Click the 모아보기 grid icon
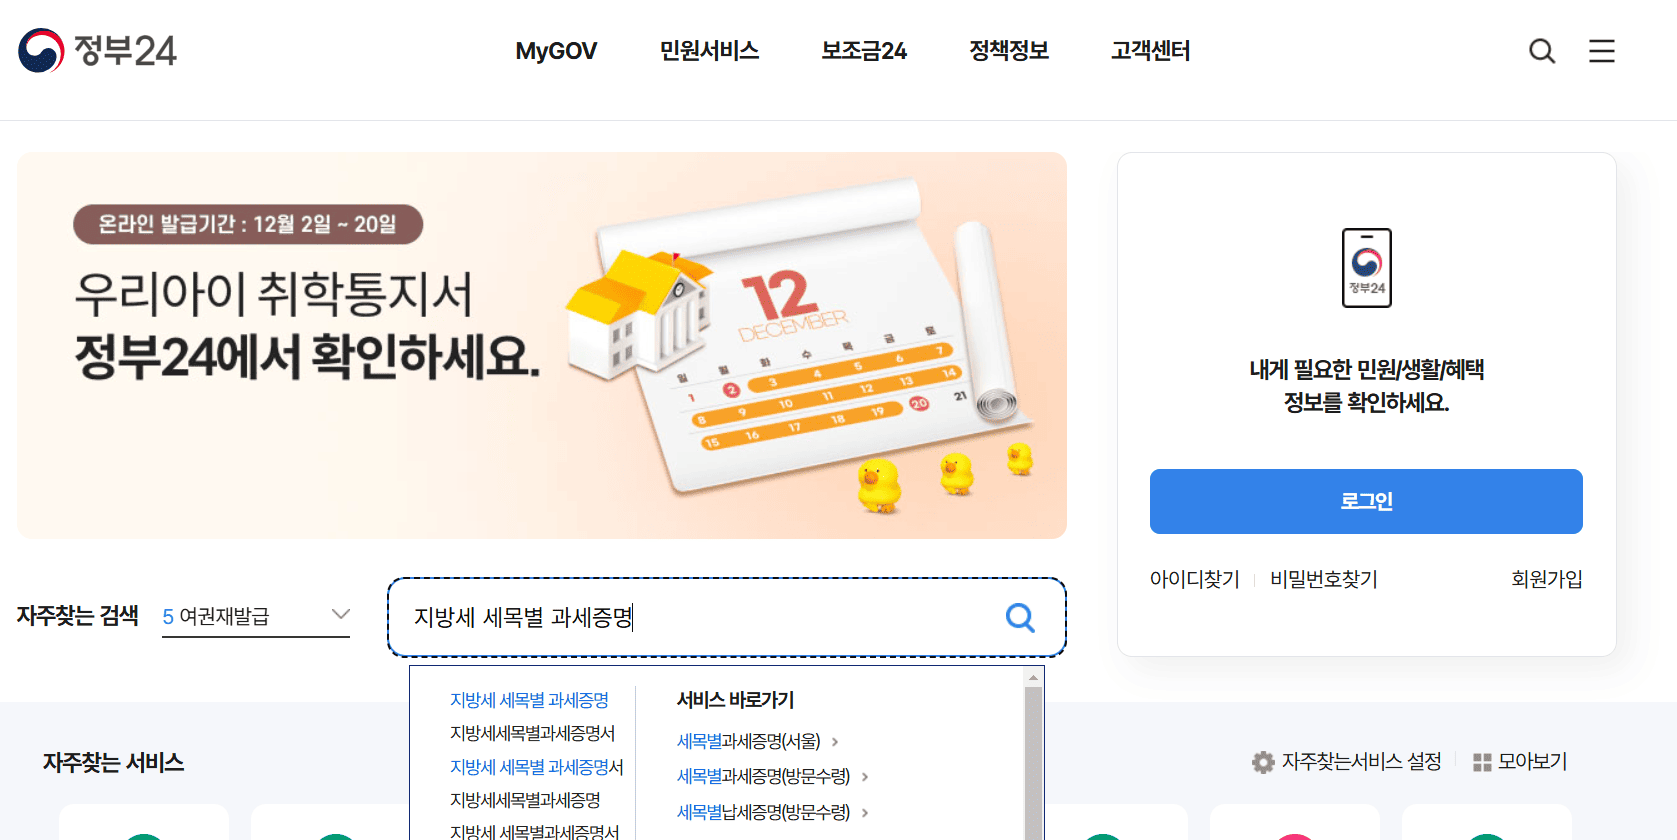This screenshot has height=840, width=1677. [1482, 762]
